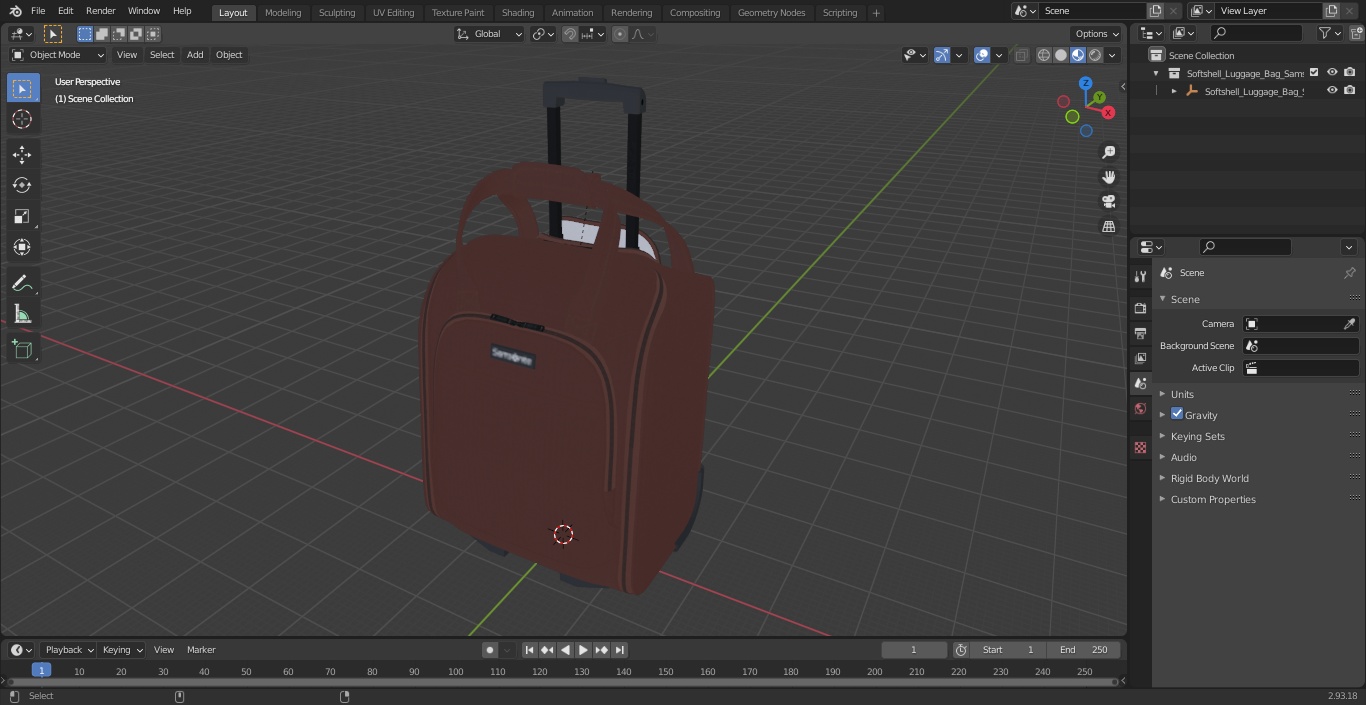1366x705 pixels.
Task: Pin the Scene properties panel
Action: click(x=1349, y=273)
